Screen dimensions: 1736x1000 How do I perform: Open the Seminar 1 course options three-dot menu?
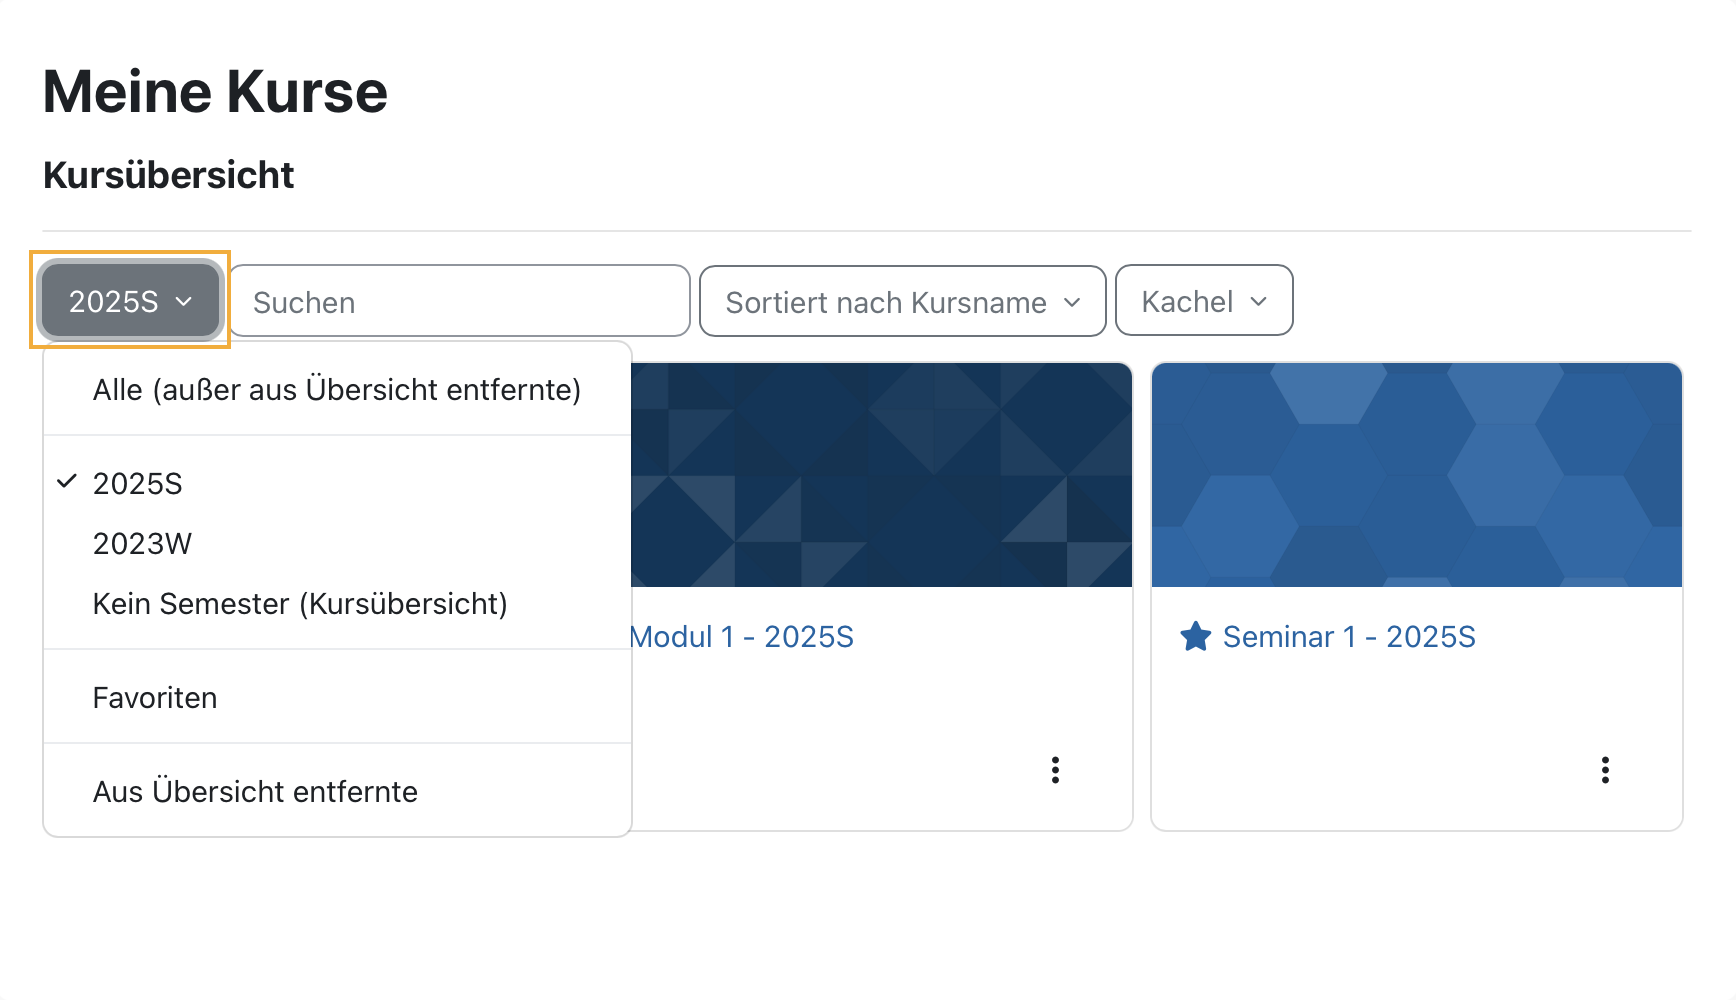pos(1605,770)
